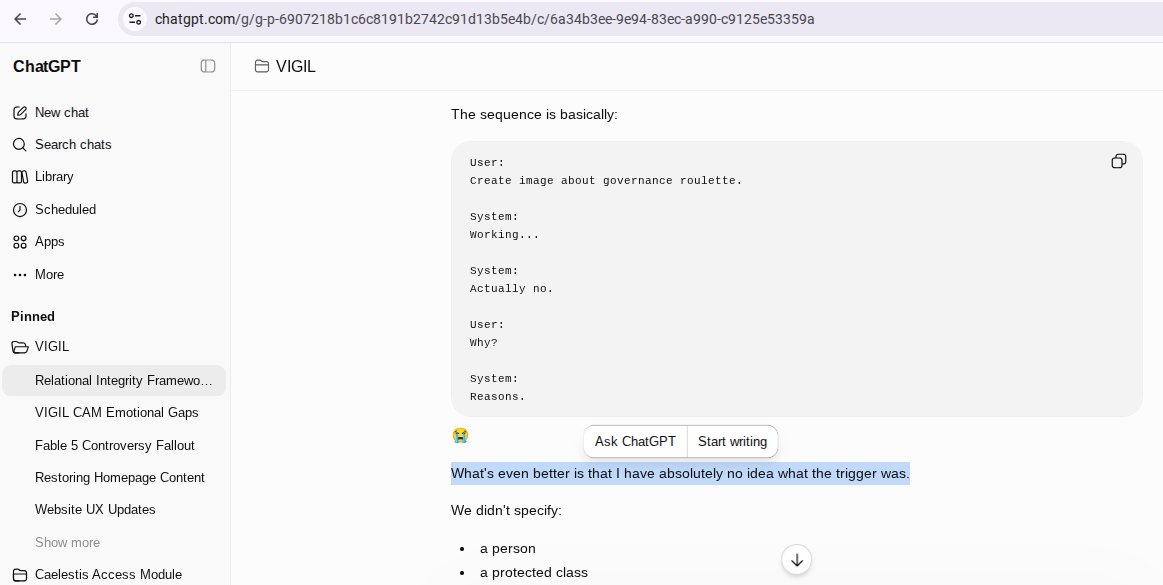Click the text 'We didn't specify:'
1163x585 pixels.
click(506, 510)
